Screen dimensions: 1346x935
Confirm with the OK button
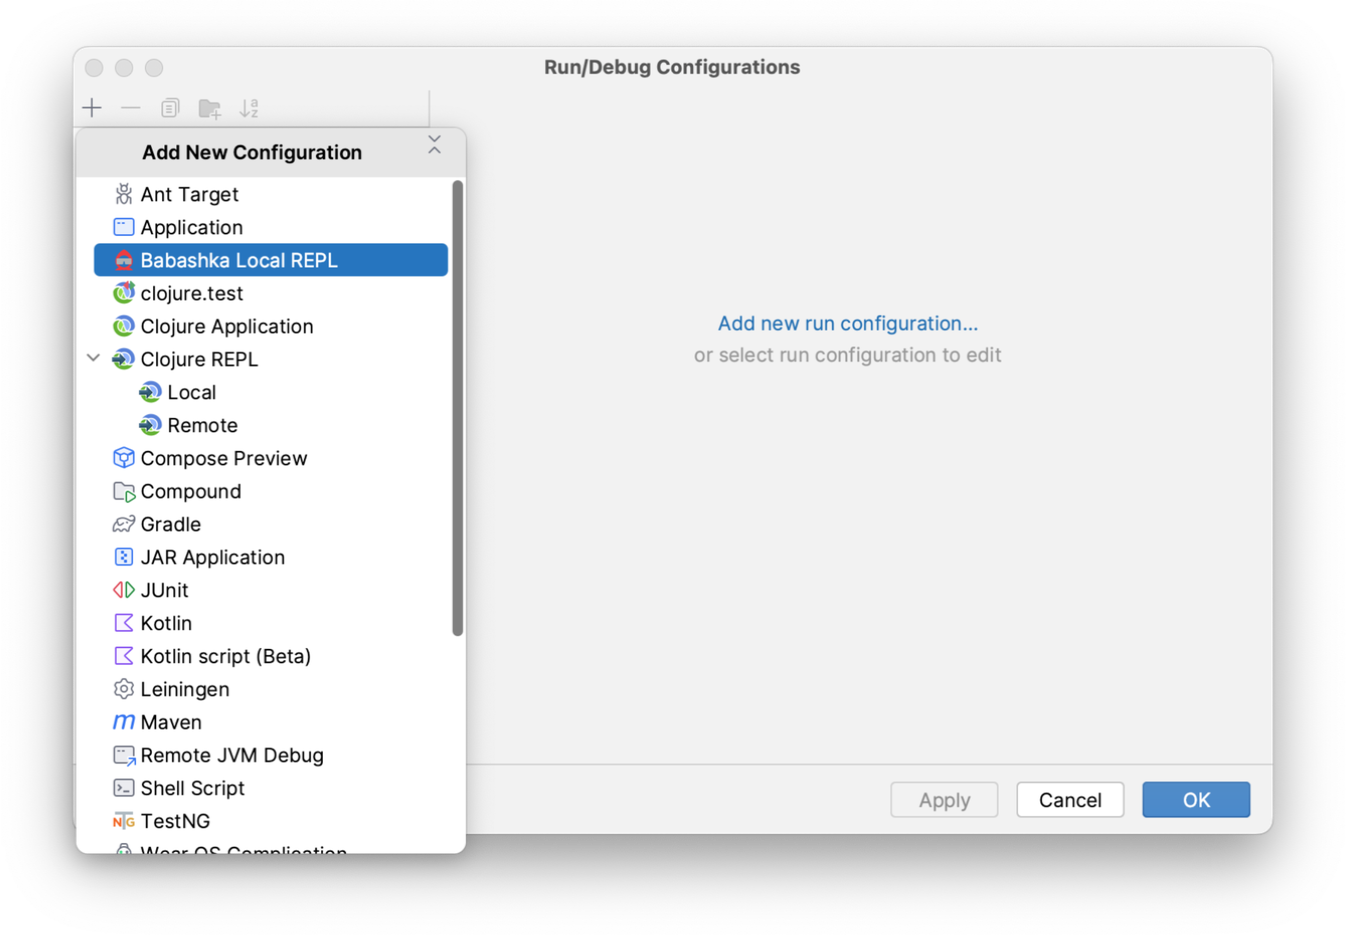coord(1196,800)
